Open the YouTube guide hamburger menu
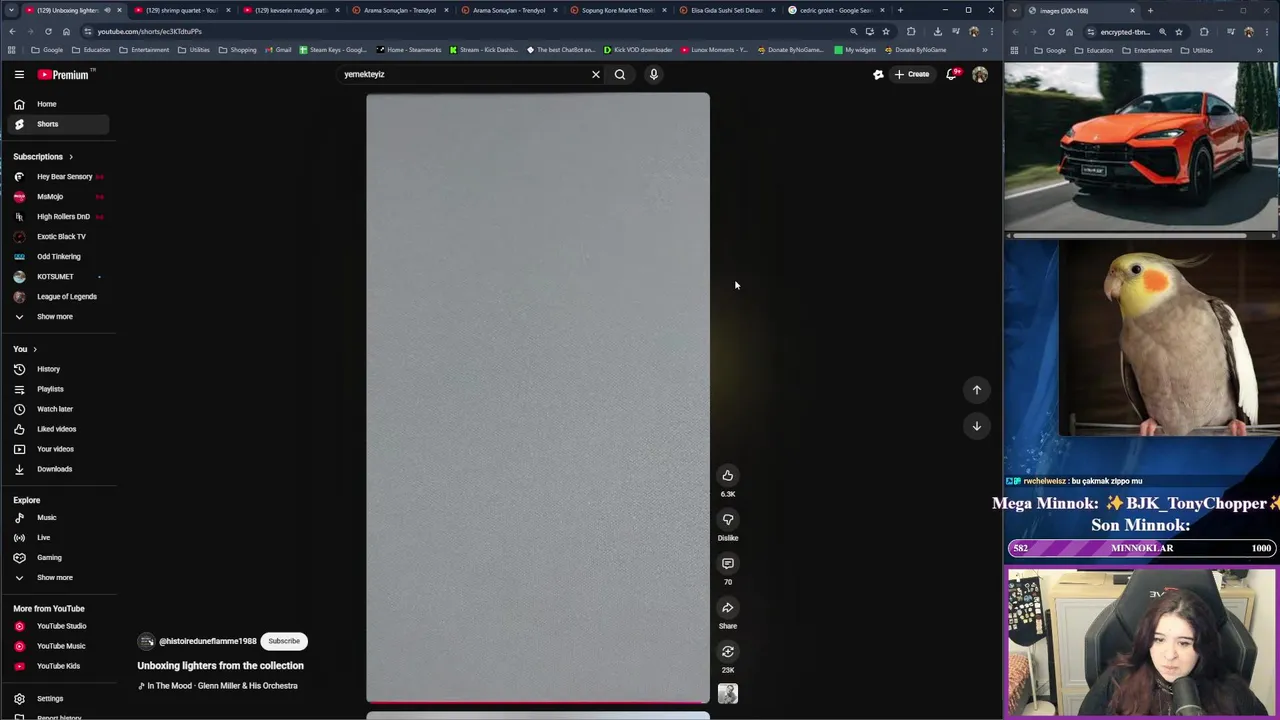Viewport: 1280px width, 720px height. [19, 74]
